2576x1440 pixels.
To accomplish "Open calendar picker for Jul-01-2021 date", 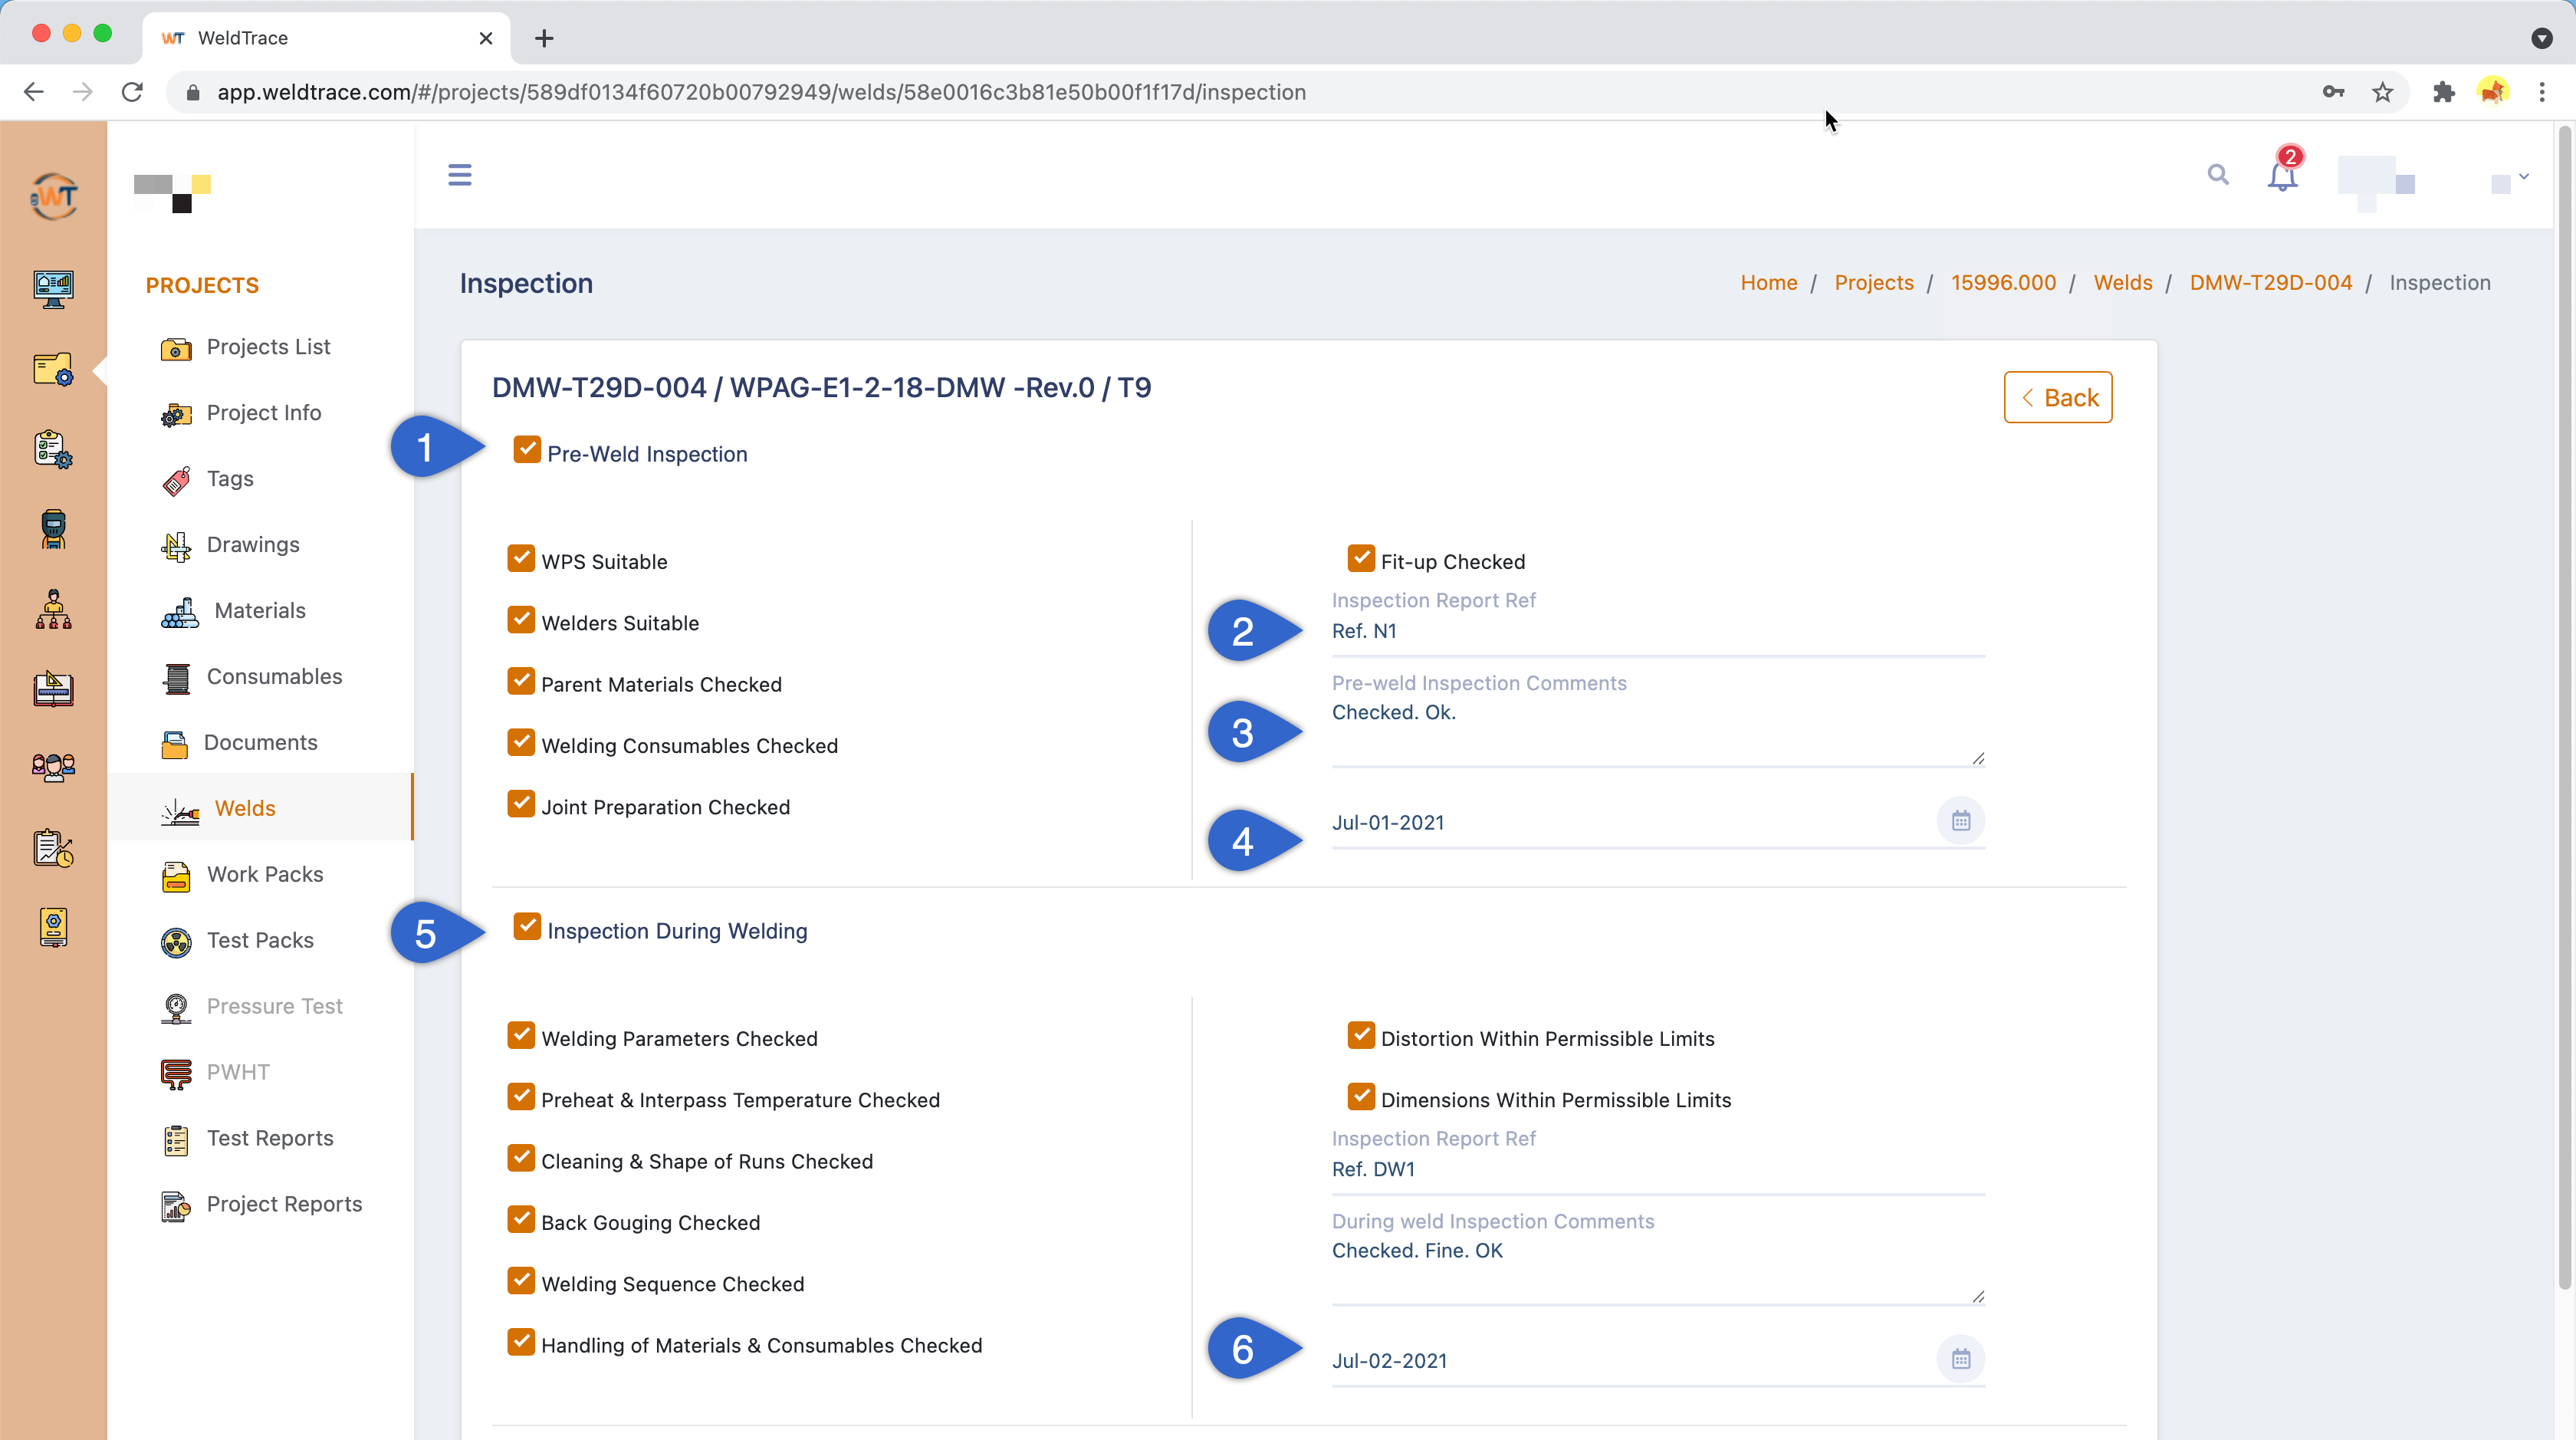I will [x=1960, y=821].
